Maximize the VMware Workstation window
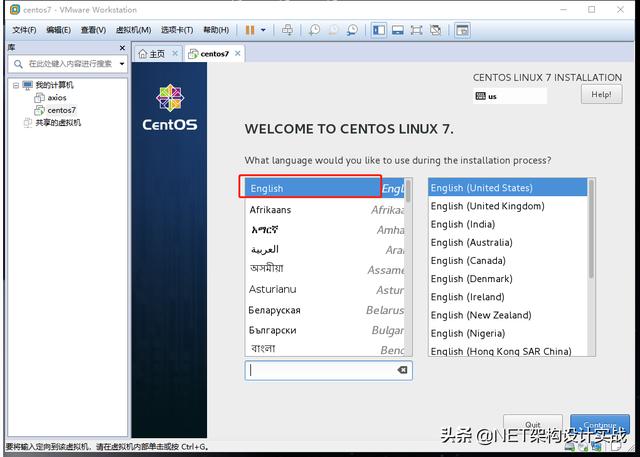640x457 pixels. click(x=591, y=9)
